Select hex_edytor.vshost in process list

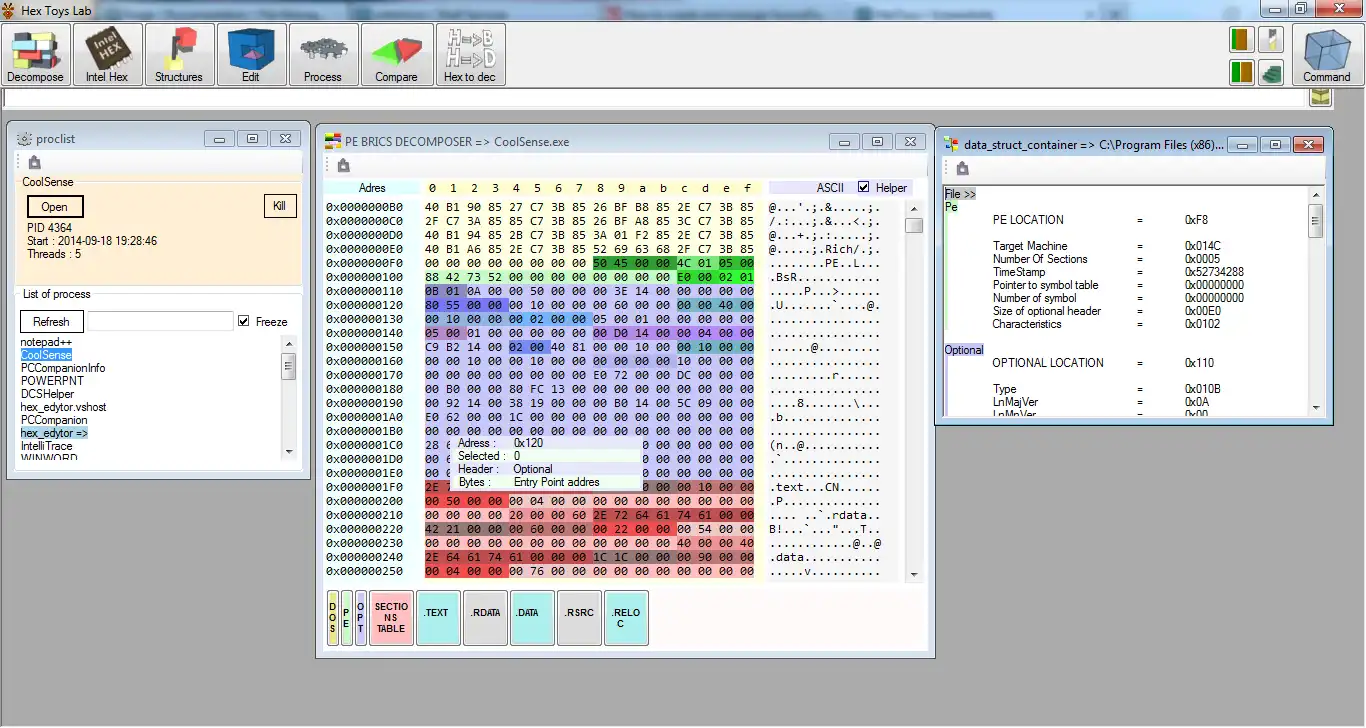65,407
